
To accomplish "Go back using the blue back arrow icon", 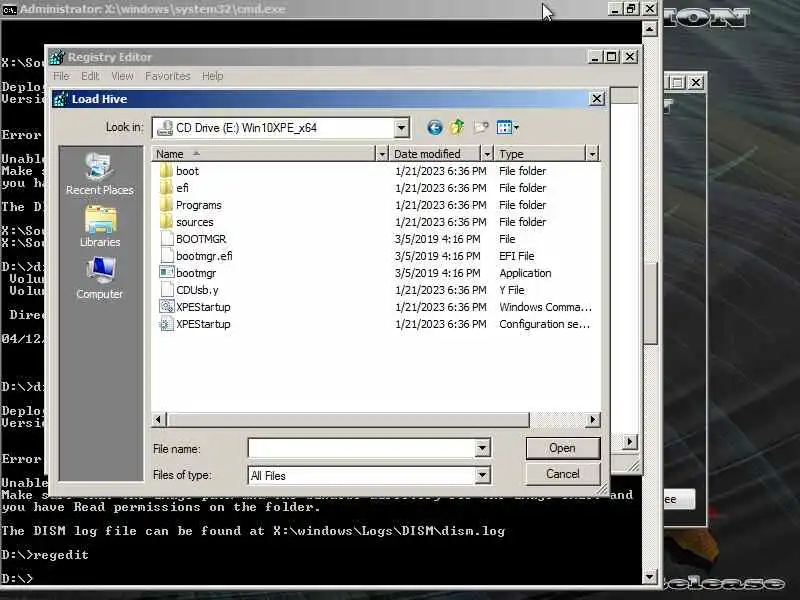I will (x=434, y=127).
